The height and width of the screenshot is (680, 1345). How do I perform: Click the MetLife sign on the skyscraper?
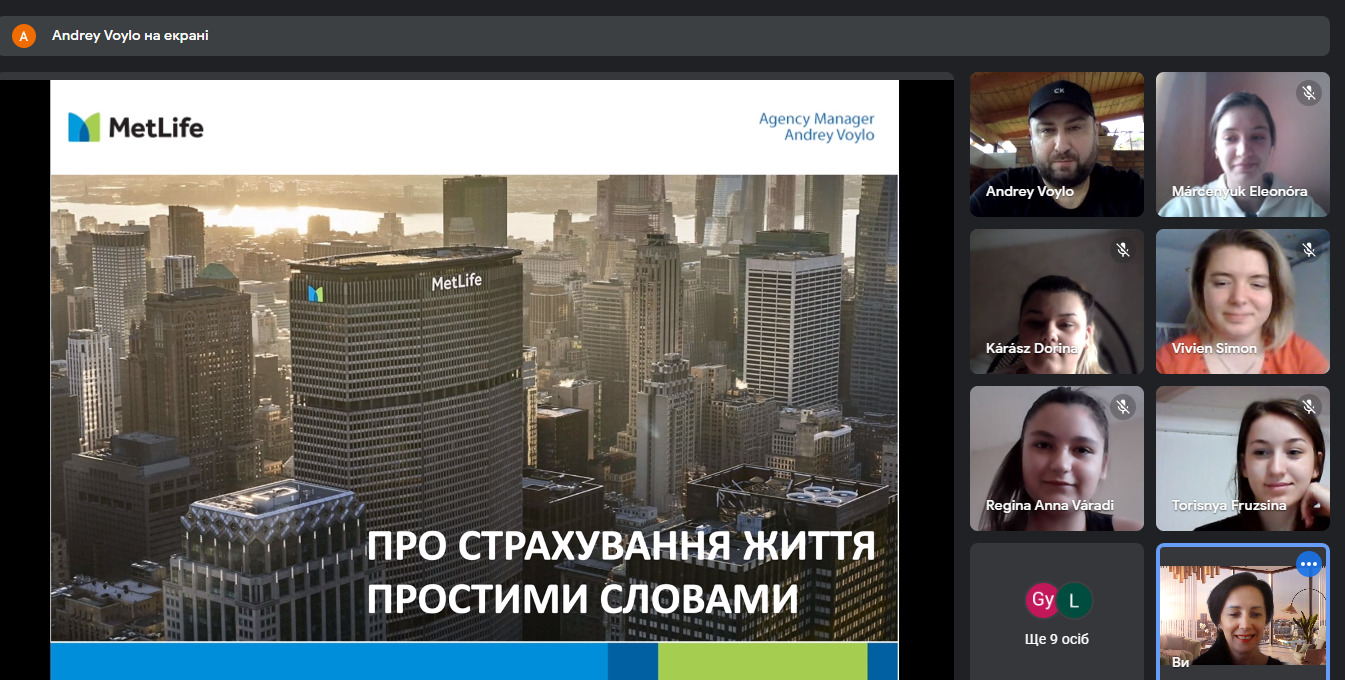tap(456, 283)
